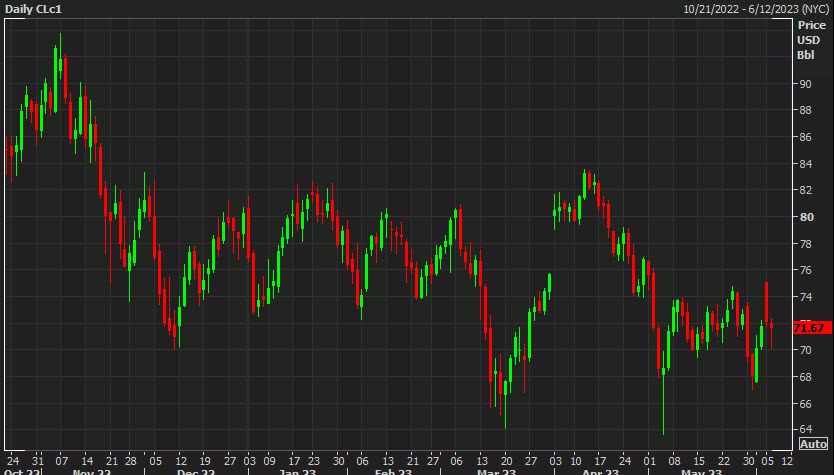The image size is (834, 475).
Task: Select the red 71.67 last price tag
Action: (812, 328)
